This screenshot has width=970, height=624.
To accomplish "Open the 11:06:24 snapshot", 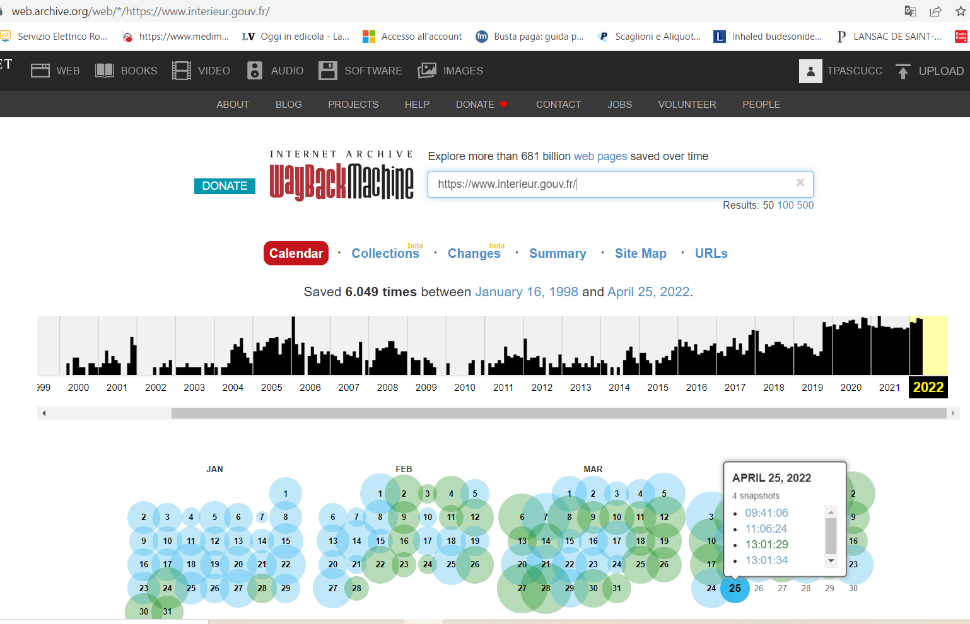I will 766,529.
